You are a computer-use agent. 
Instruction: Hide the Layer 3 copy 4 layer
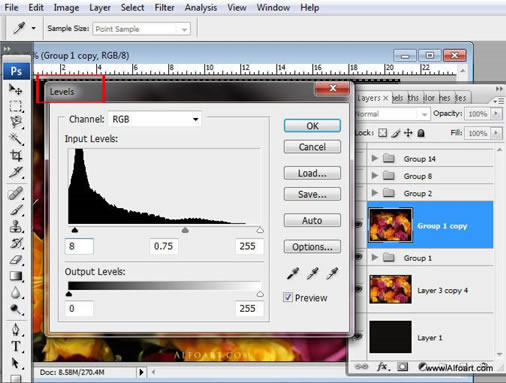[x=359, y=289]
